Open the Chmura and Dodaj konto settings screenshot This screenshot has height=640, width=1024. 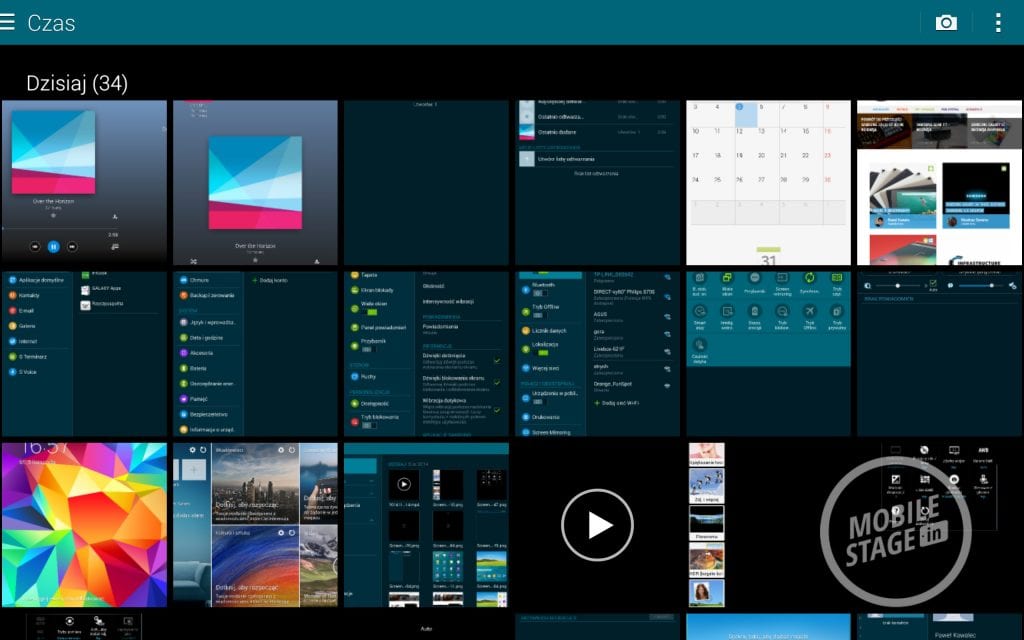(255, 353)
